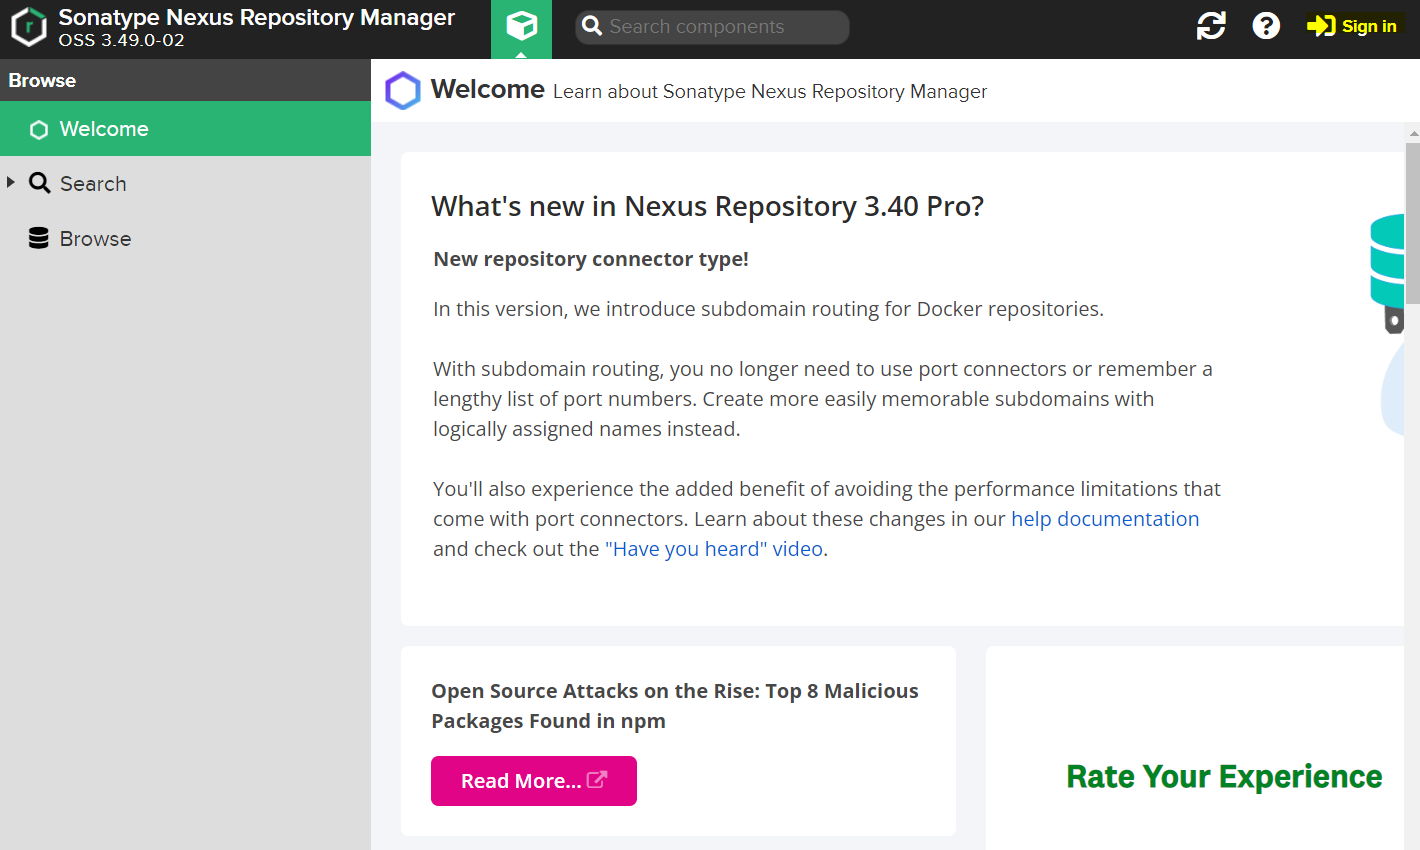Image resolution: width=1420 pixels, height=850 pixels.
Task: Click the Welcome page hexagon icon by title
Action: point(403,91)
